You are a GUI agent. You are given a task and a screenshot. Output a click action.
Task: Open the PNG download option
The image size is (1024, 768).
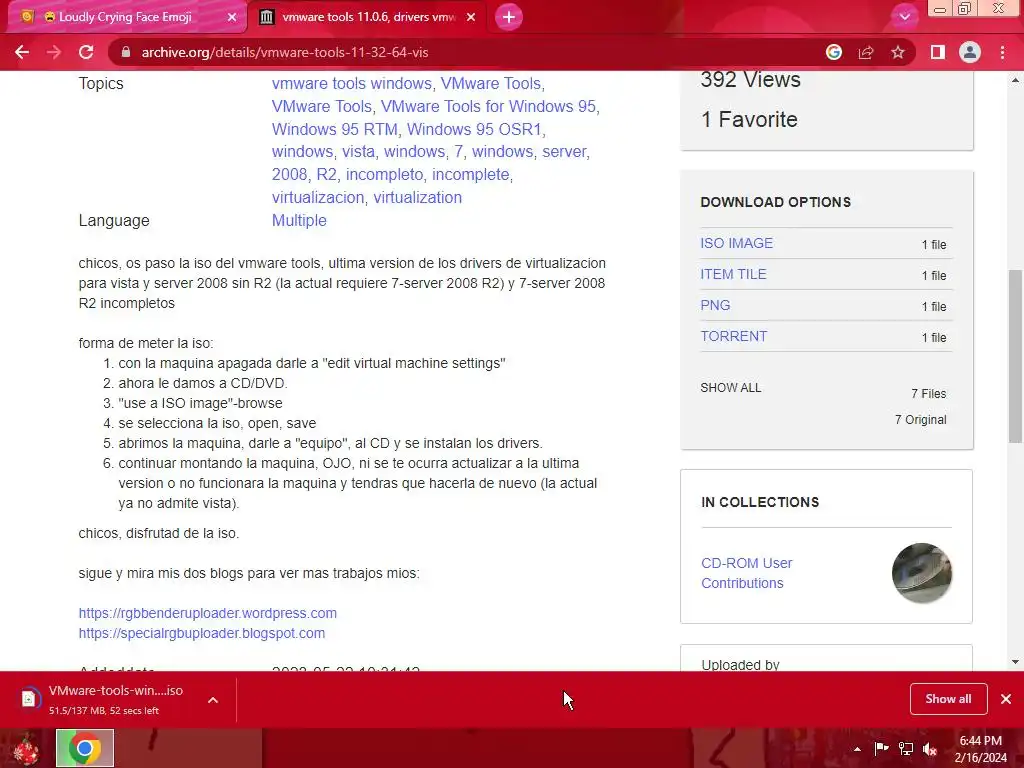coord(715,305)
